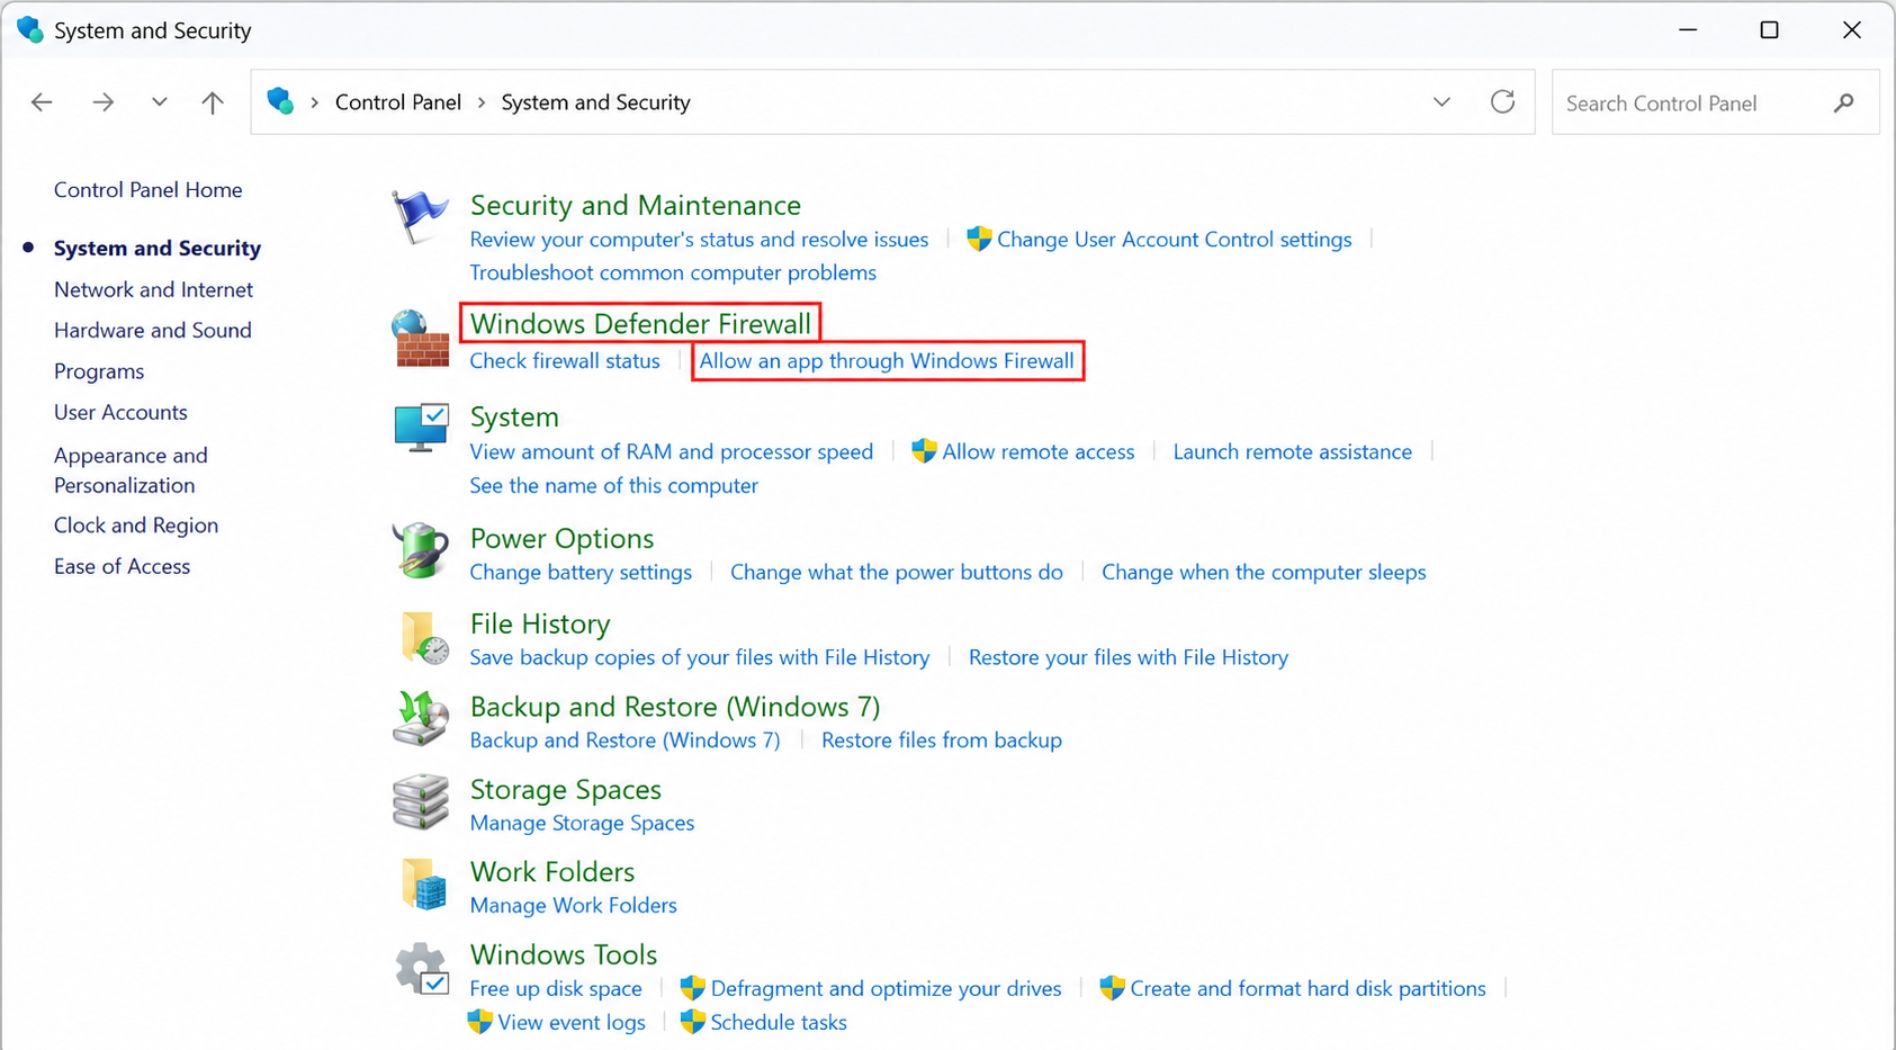
Task: Click Allow an app through Windows Firewall
Action: [887, 361]
